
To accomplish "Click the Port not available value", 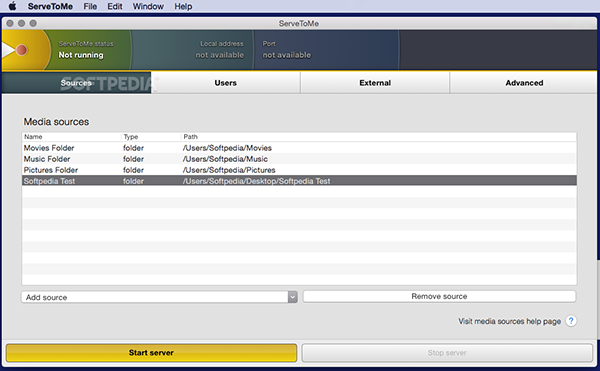I will [x=287, y=55].
